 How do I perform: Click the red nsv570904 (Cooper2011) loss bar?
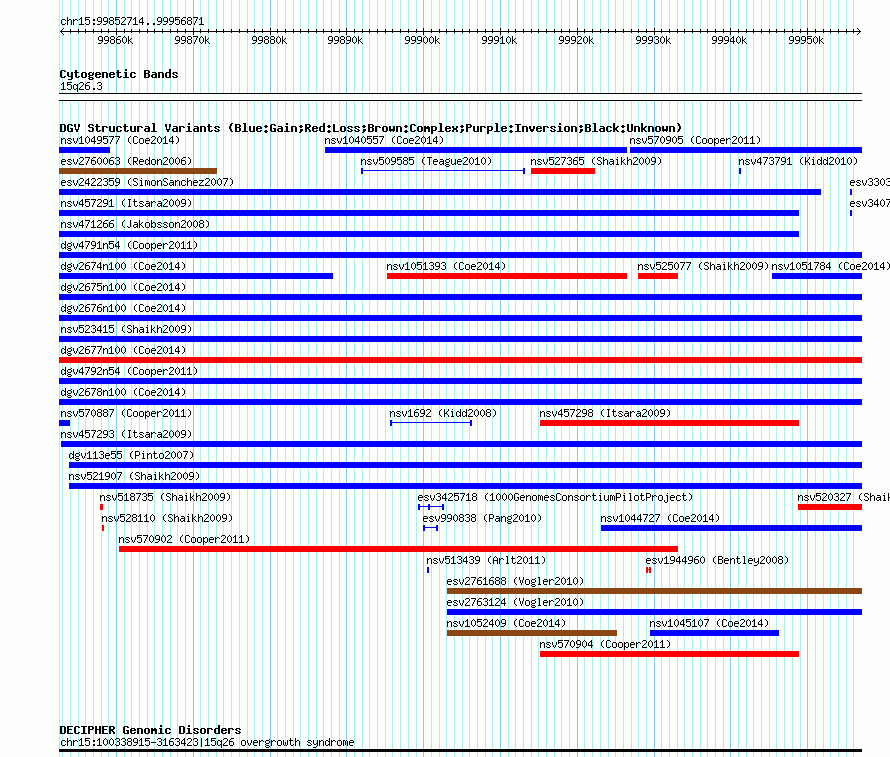(669, 654)
